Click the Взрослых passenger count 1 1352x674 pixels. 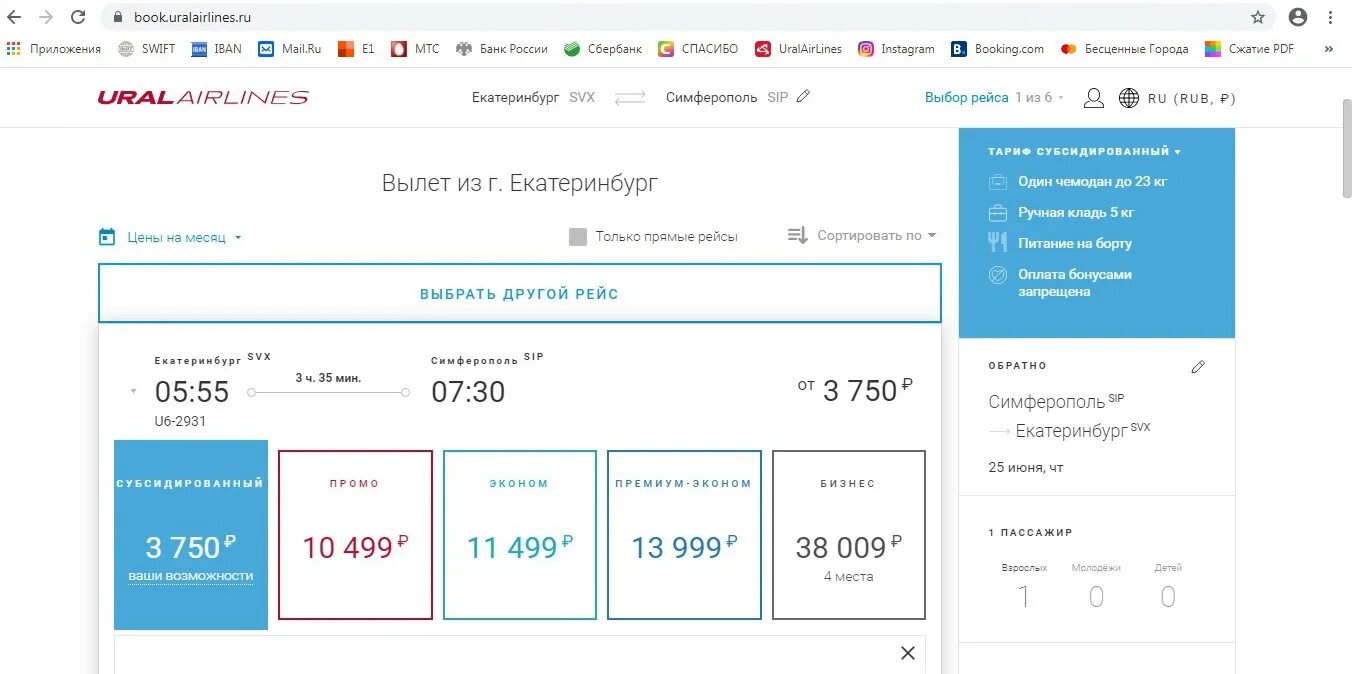(x=1023, y=598)
